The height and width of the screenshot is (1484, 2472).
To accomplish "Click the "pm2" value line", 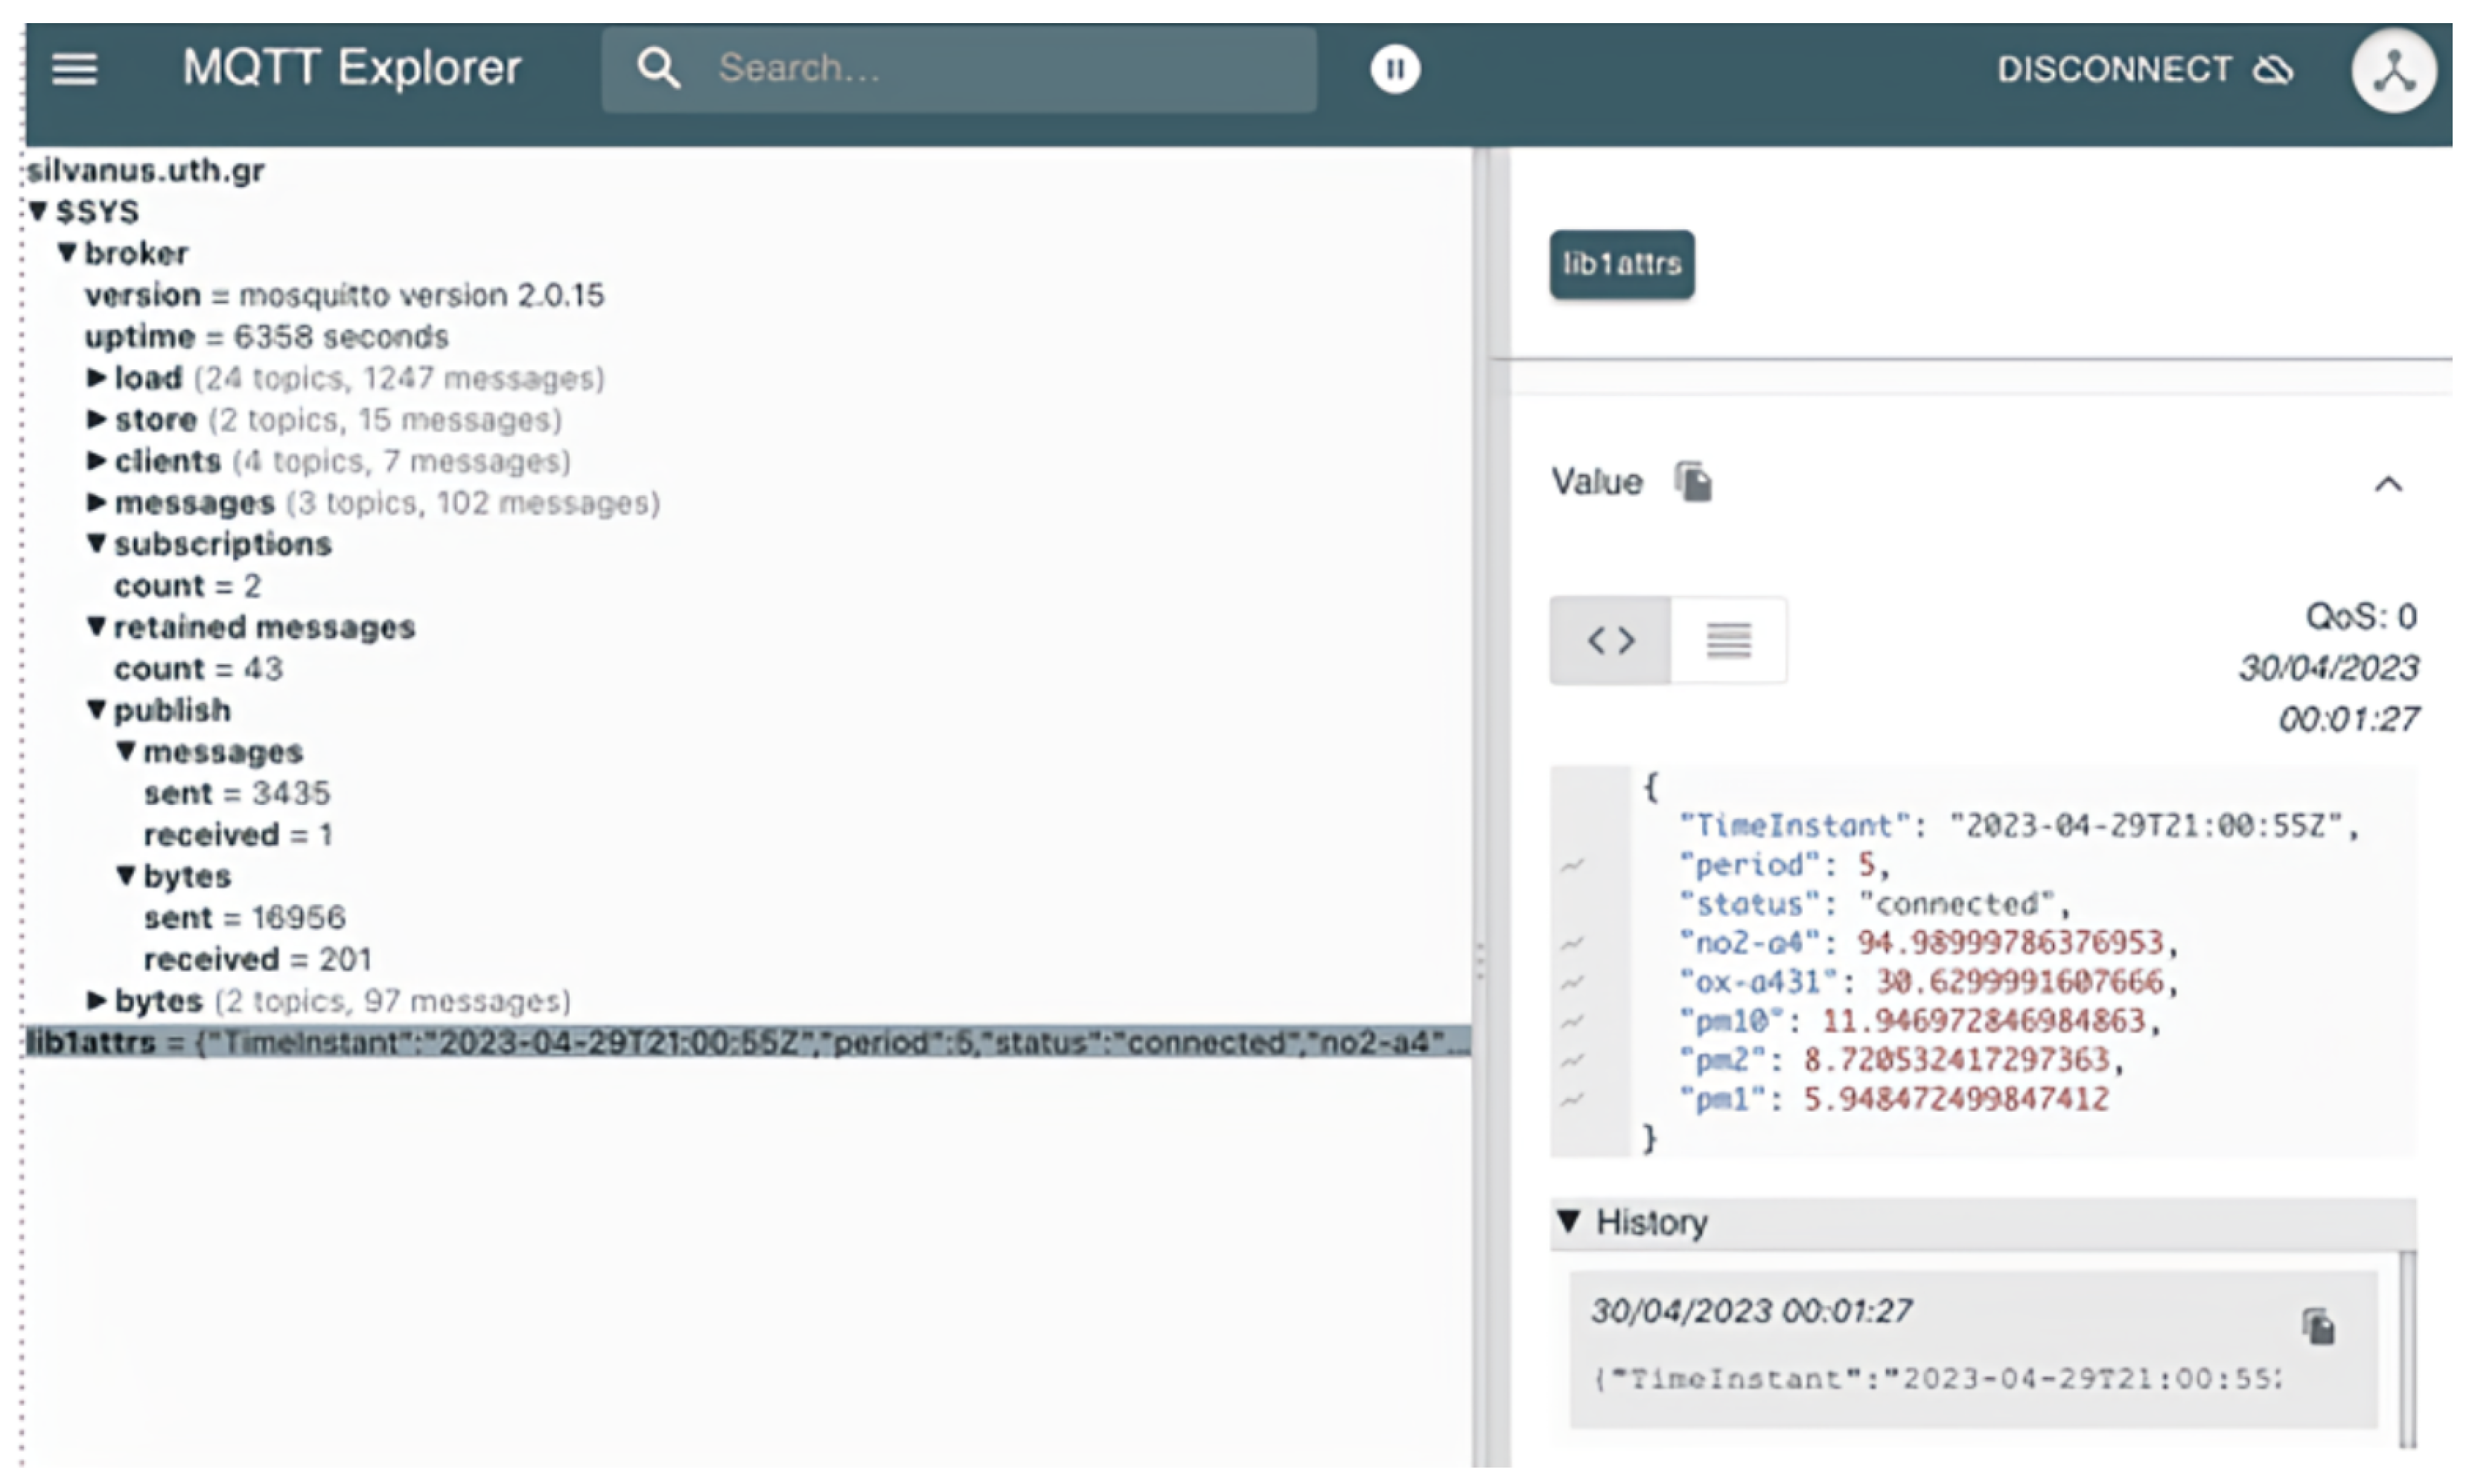I will click(1901, 1059).
